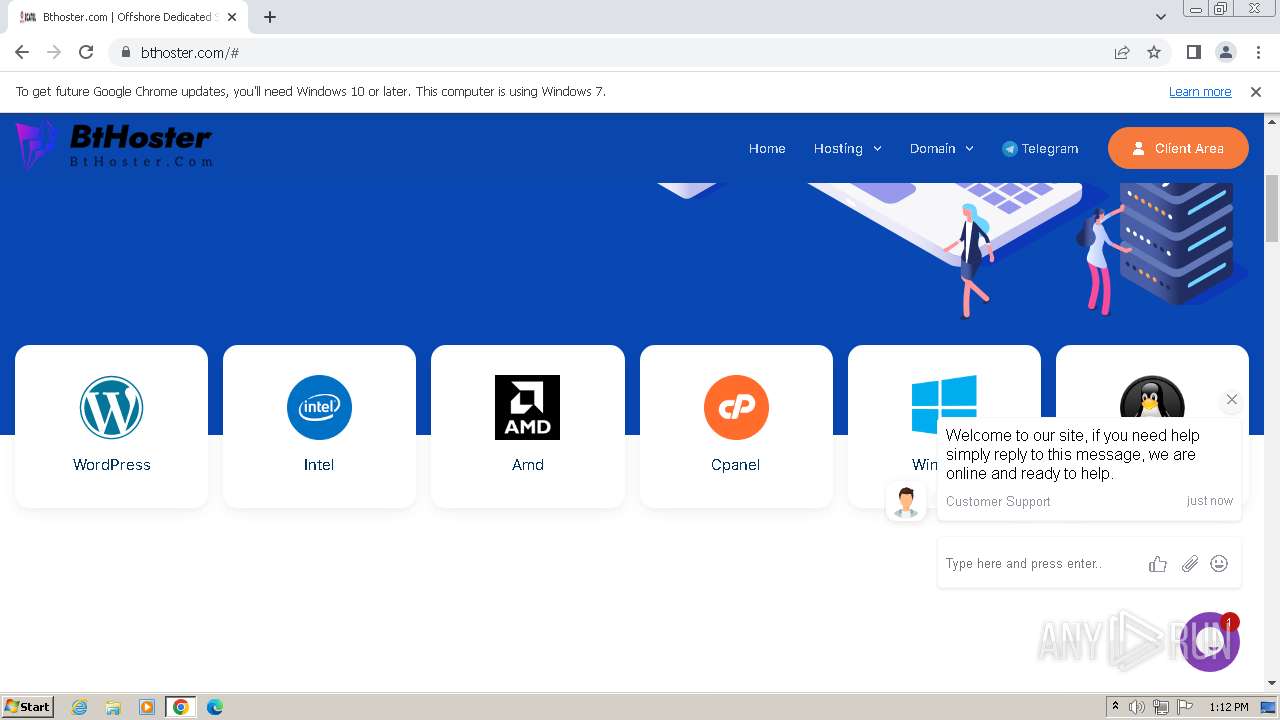
Task: Click the Telegram icon in navigation
Action: [x=1010, y=148]
